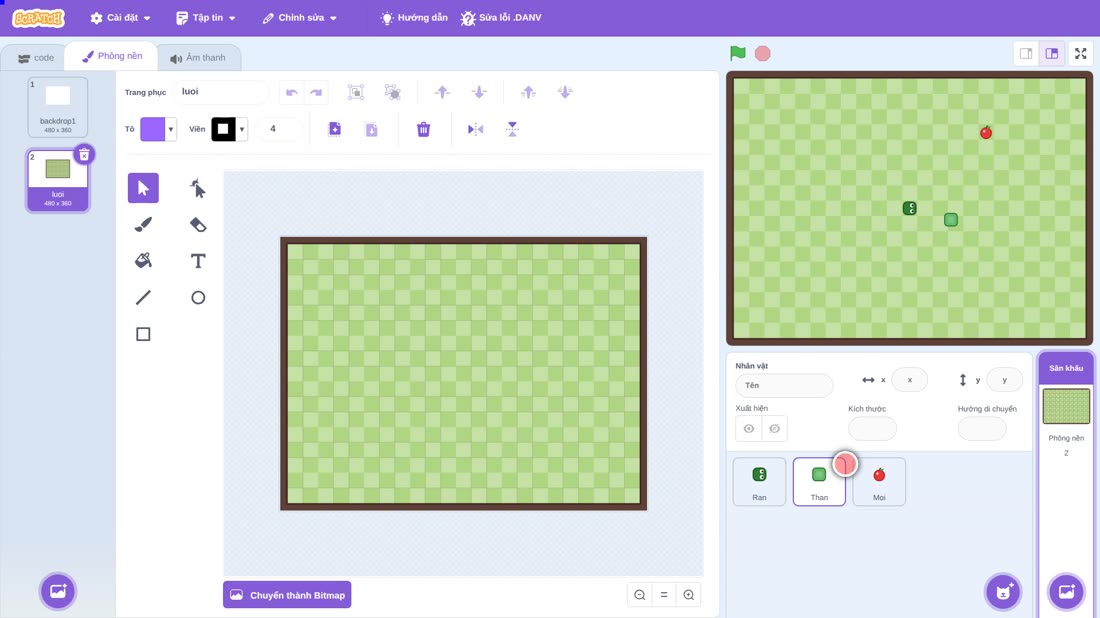Stop the project with red button
This screenshot has height=618, width=1100.
coord(763,53)
